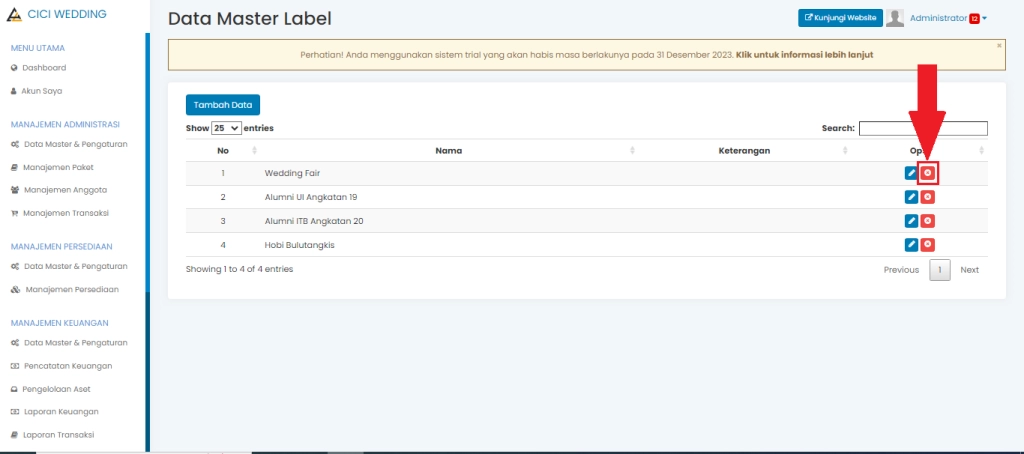Screen dimensions: 1024x454
Task: Open Data Master & Pengaturan under Persediaan
Action: [x=69, y=267]
